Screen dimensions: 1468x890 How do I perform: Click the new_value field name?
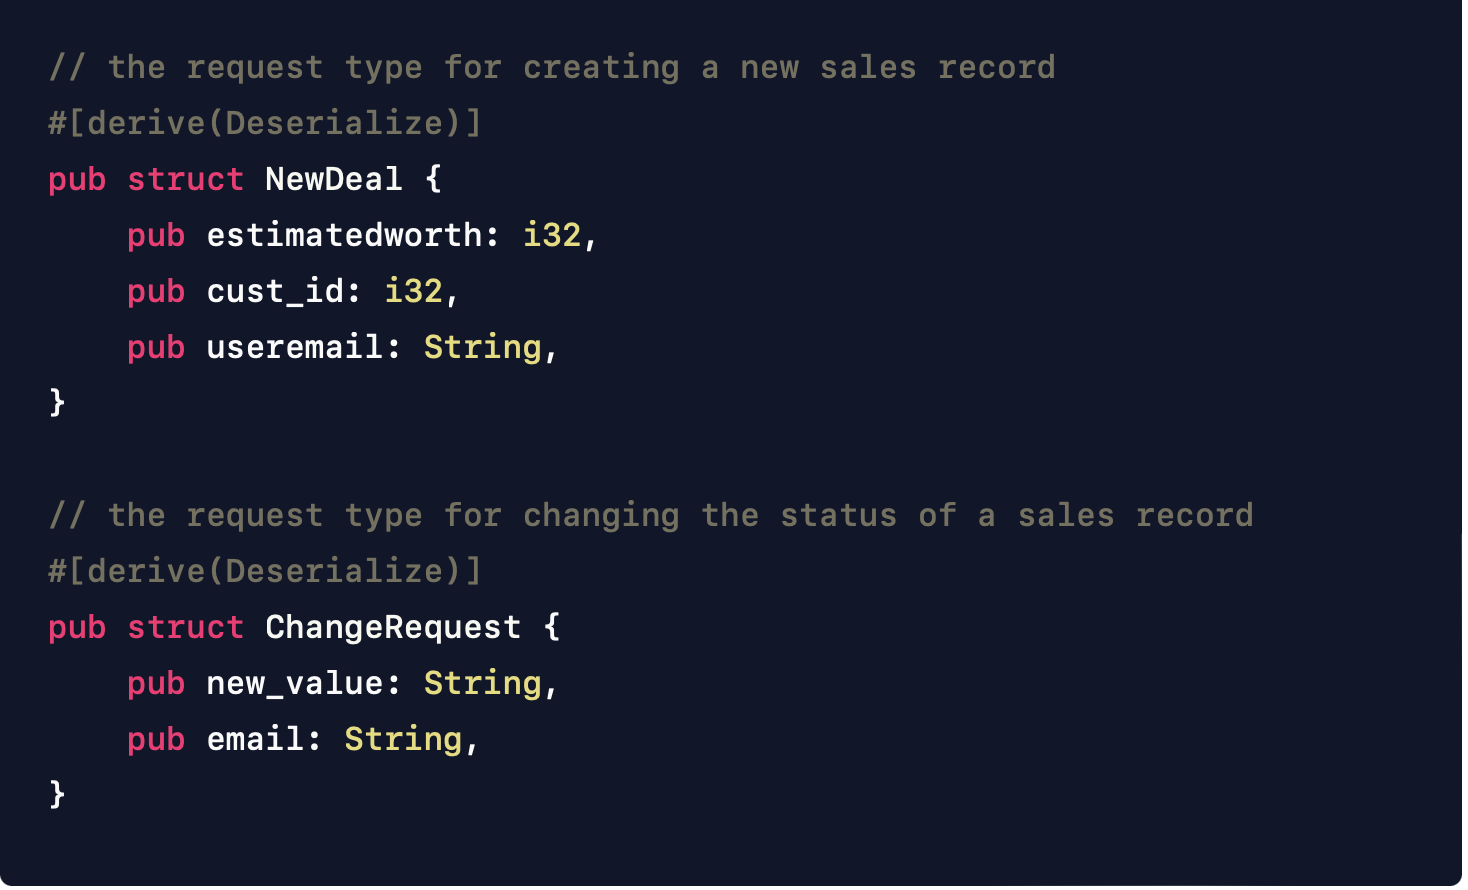tap(295, 683)
